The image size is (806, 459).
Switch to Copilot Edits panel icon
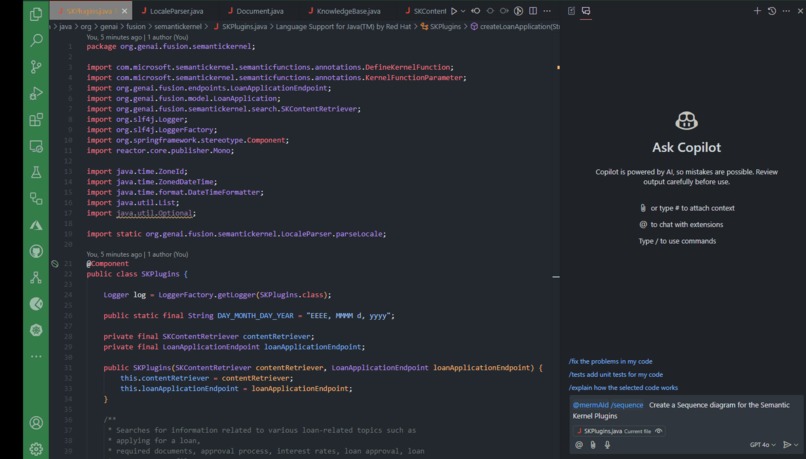(571, 11)
